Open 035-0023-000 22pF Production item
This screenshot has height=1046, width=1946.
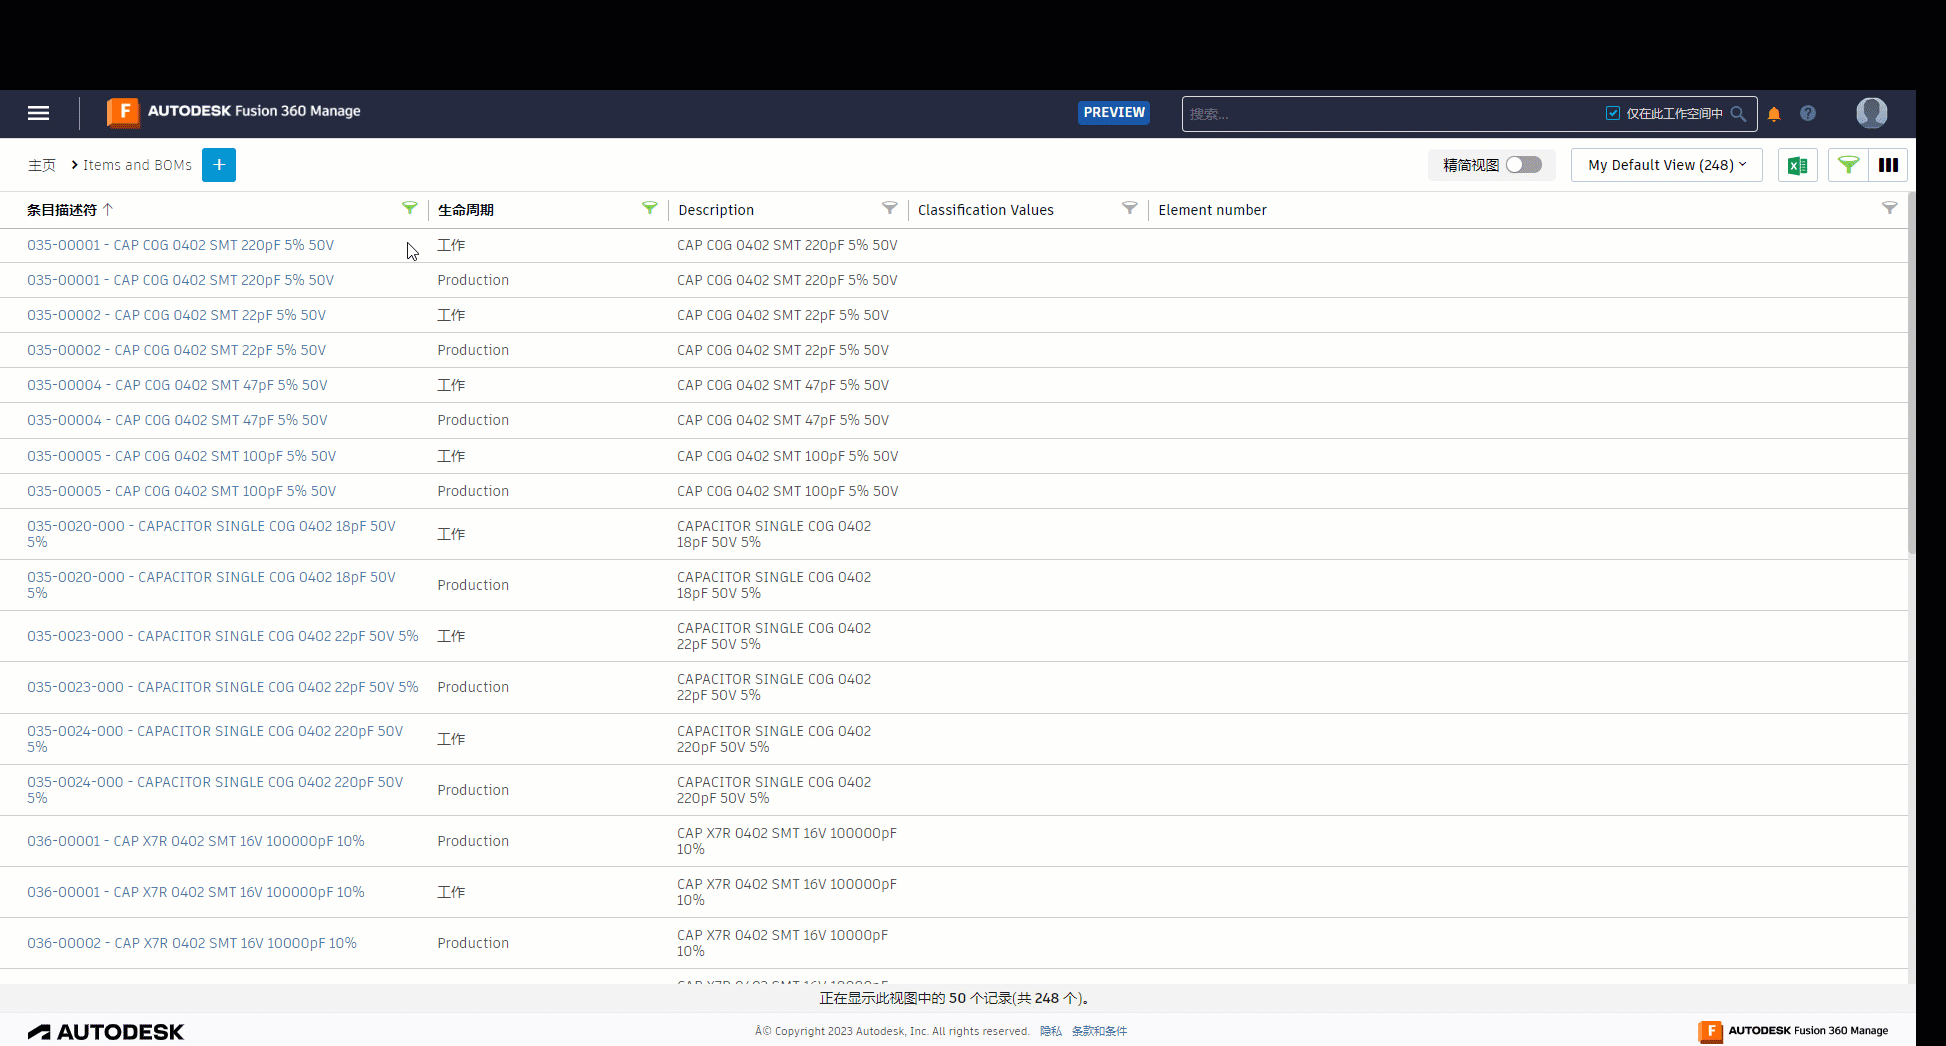tap(222, 687)
